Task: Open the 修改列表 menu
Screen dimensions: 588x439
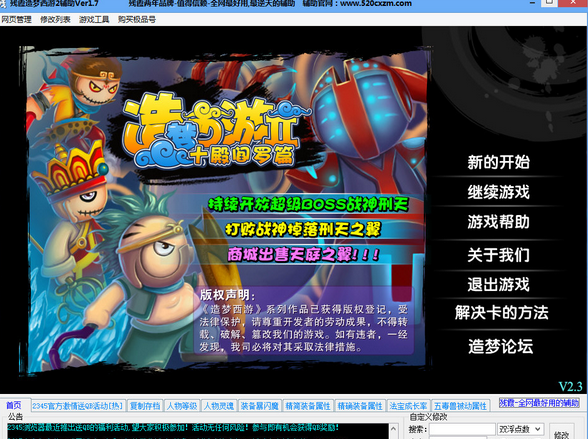Action: click(55, 19)
